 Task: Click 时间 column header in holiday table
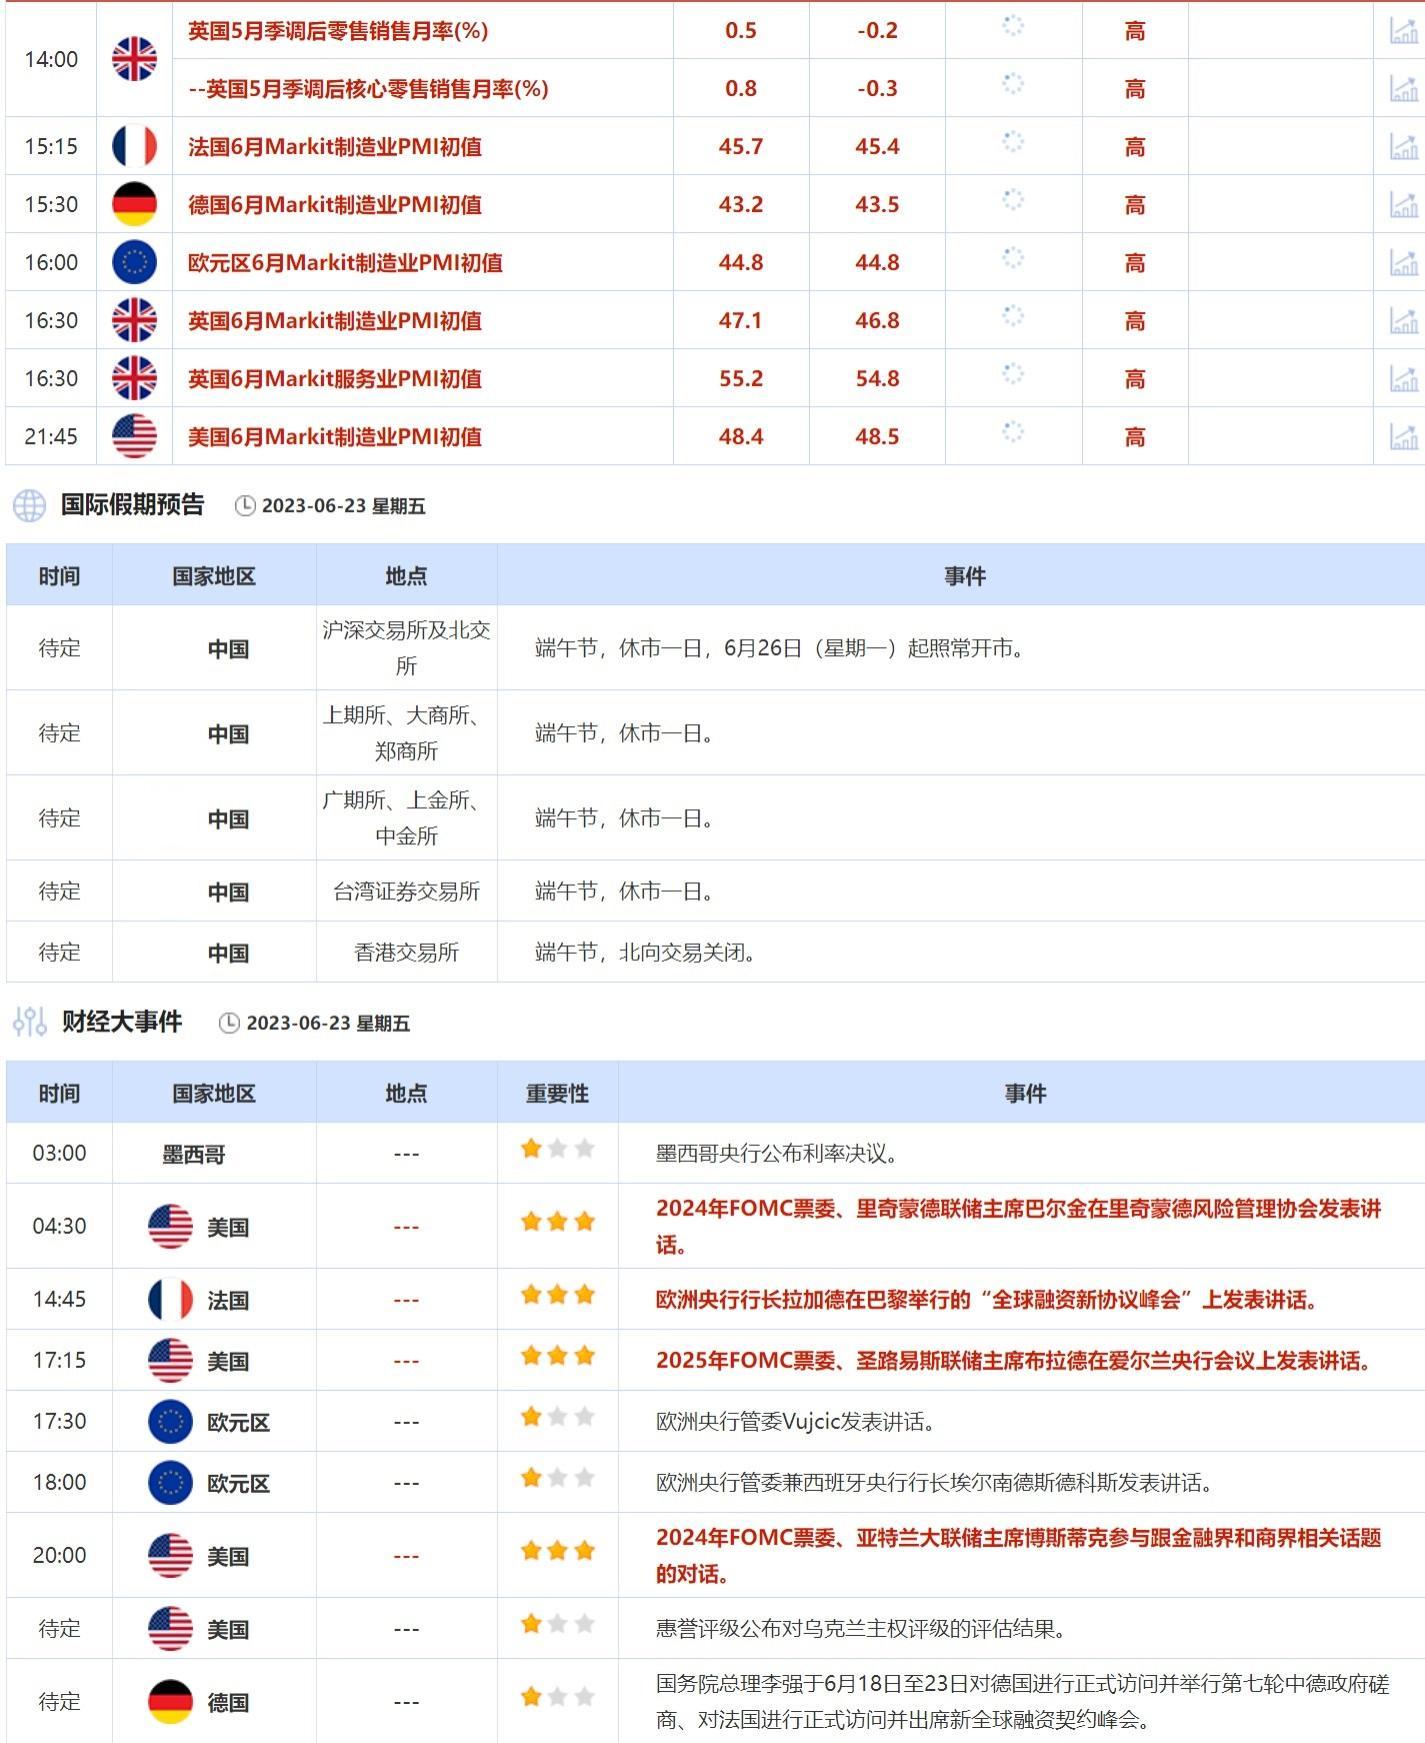pos(59,576)
